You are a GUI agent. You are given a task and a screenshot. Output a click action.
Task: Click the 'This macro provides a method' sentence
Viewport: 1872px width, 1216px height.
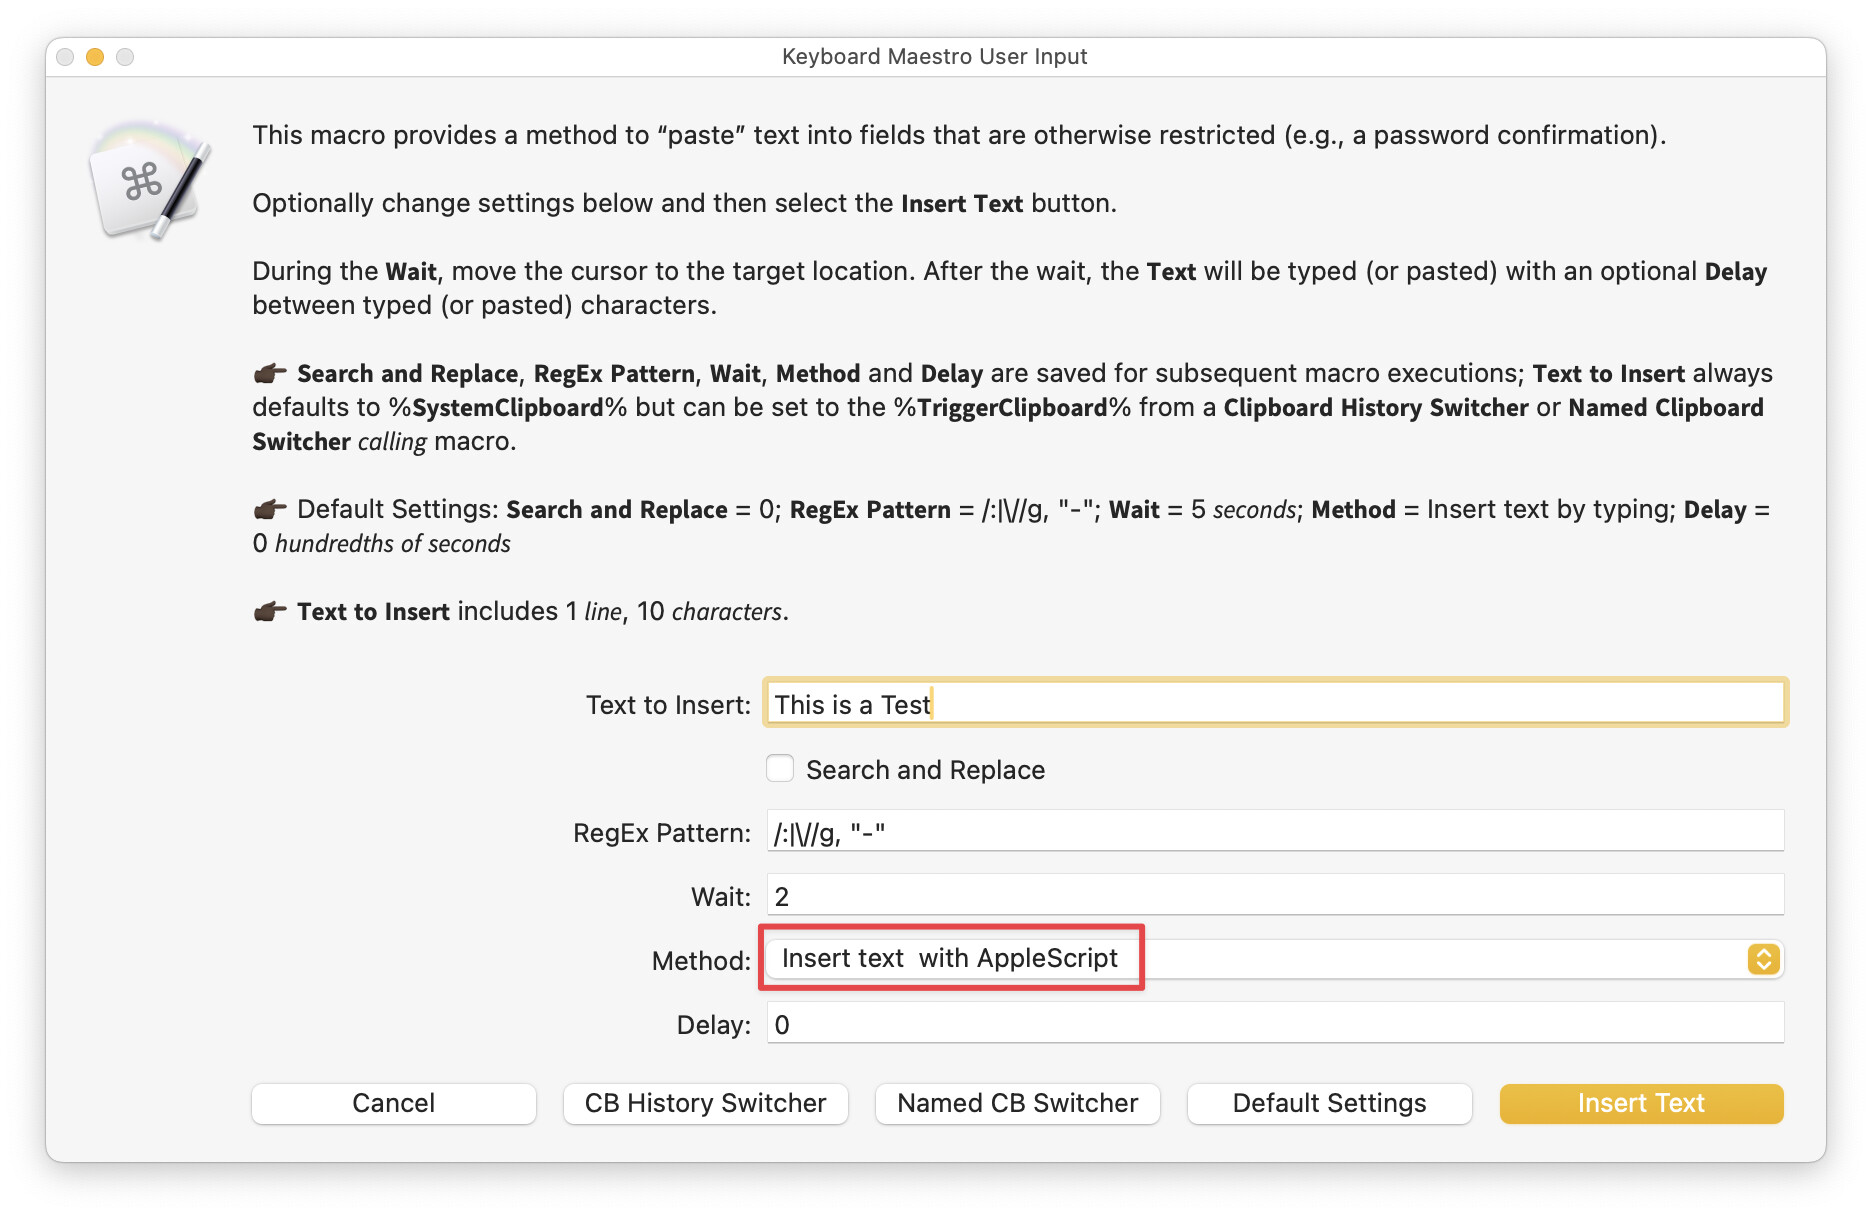[959, 135]
